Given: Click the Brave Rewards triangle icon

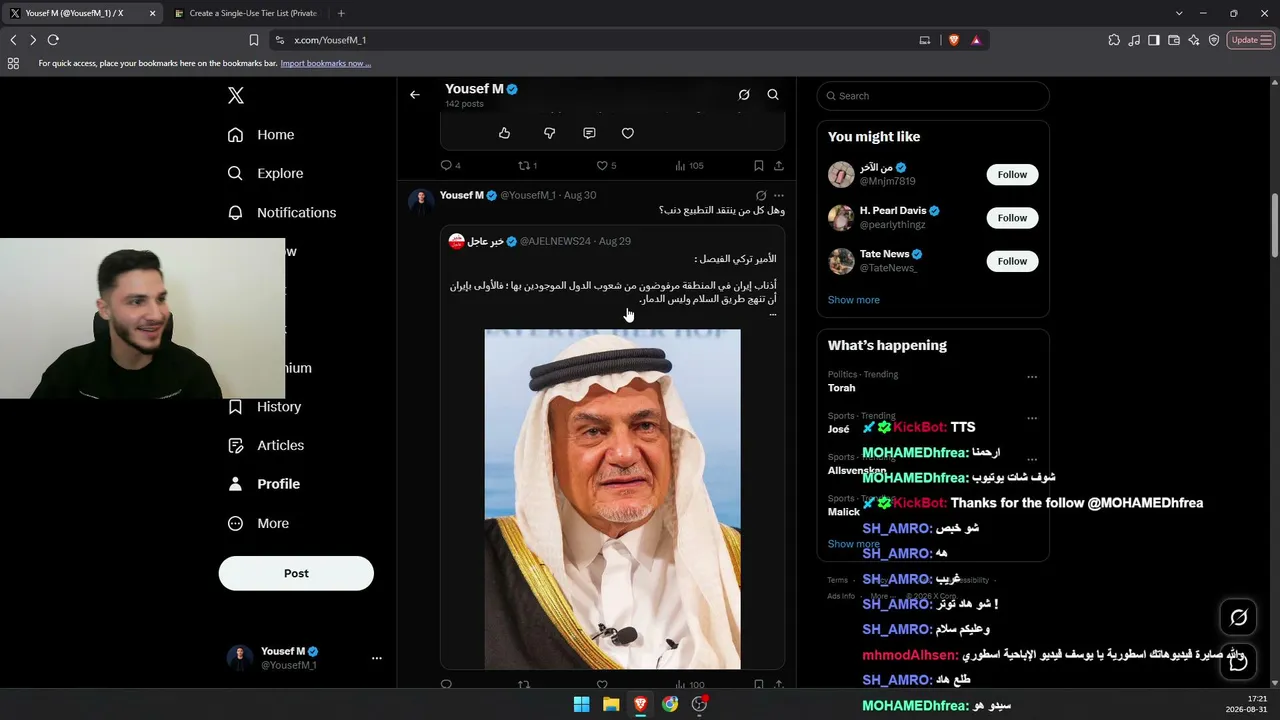Looking at the screenshot, I should 976,40.
